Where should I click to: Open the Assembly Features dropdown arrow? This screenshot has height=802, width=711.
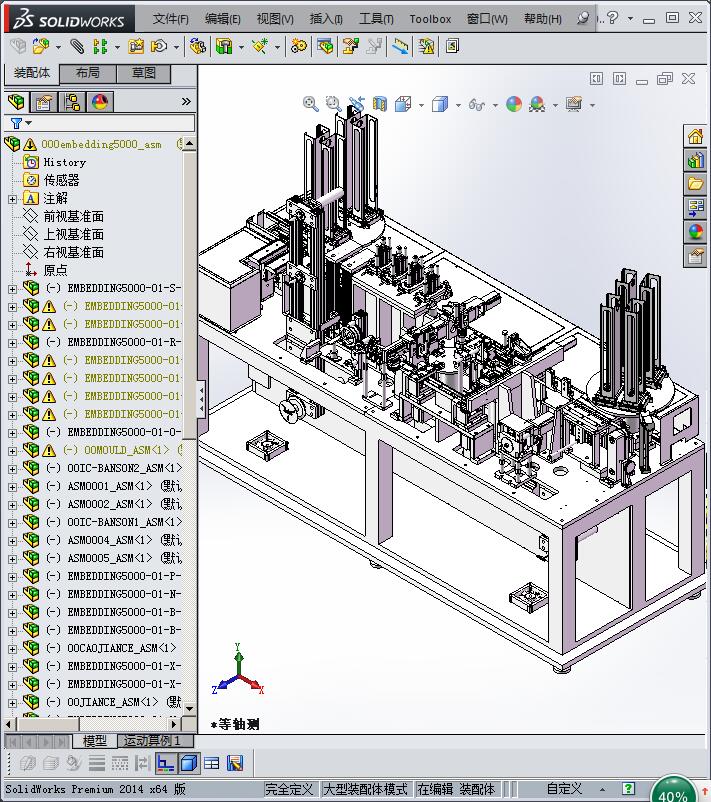241,48
